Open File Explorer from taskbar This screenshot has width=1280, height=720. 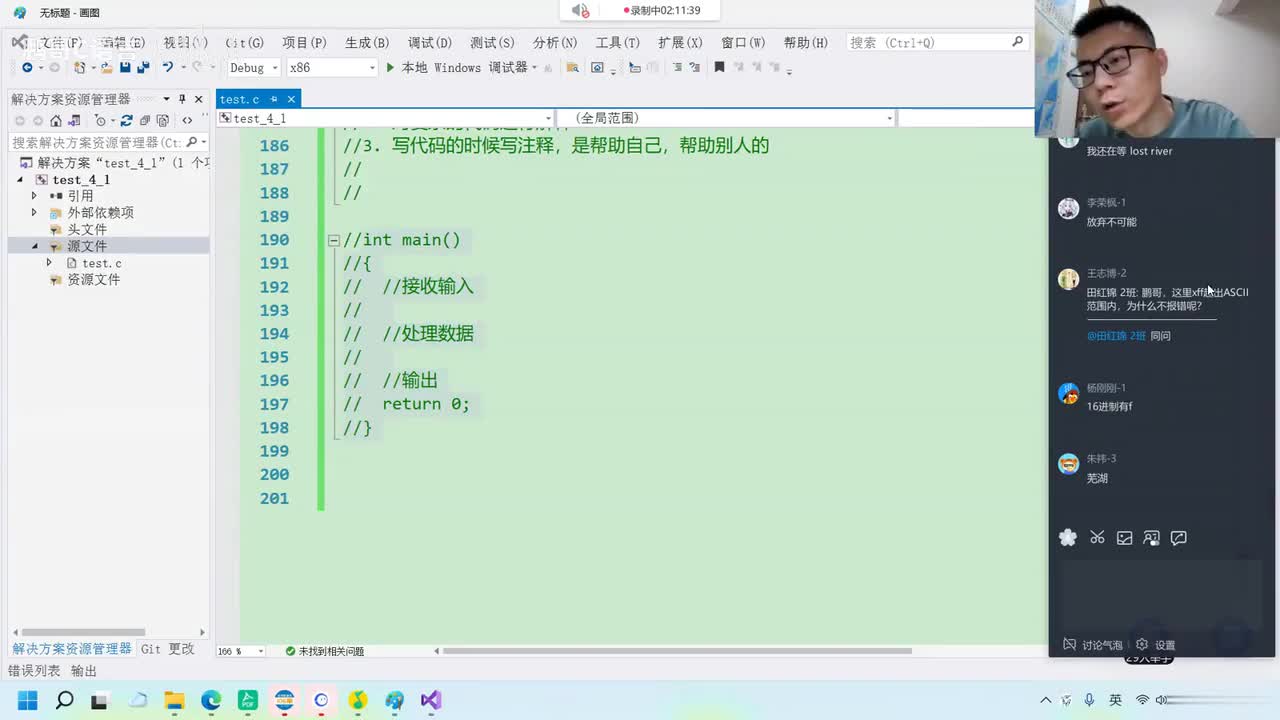click(174, 700)
